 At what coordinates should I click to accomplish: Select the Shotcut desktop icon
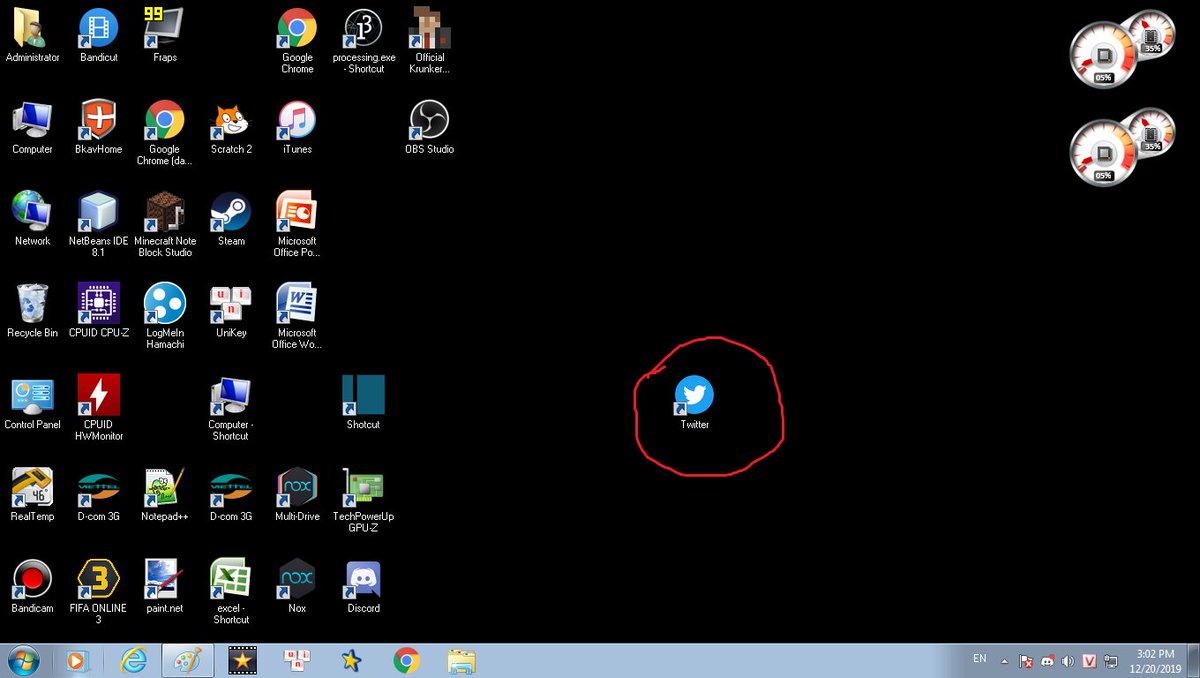pyautogui.click(x=363, y=403)
